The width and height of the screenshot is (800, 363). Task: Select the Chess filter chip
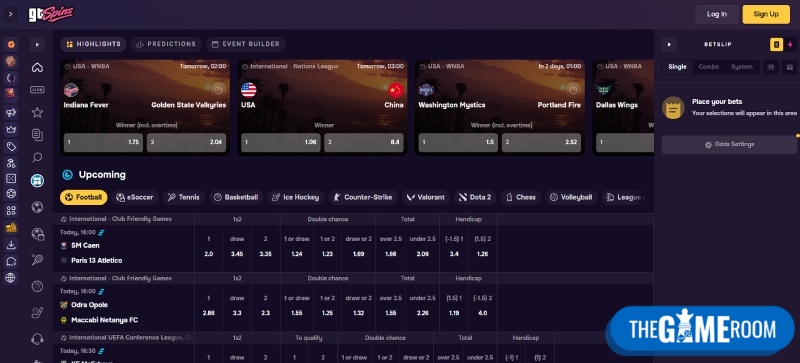click(520, 197)
